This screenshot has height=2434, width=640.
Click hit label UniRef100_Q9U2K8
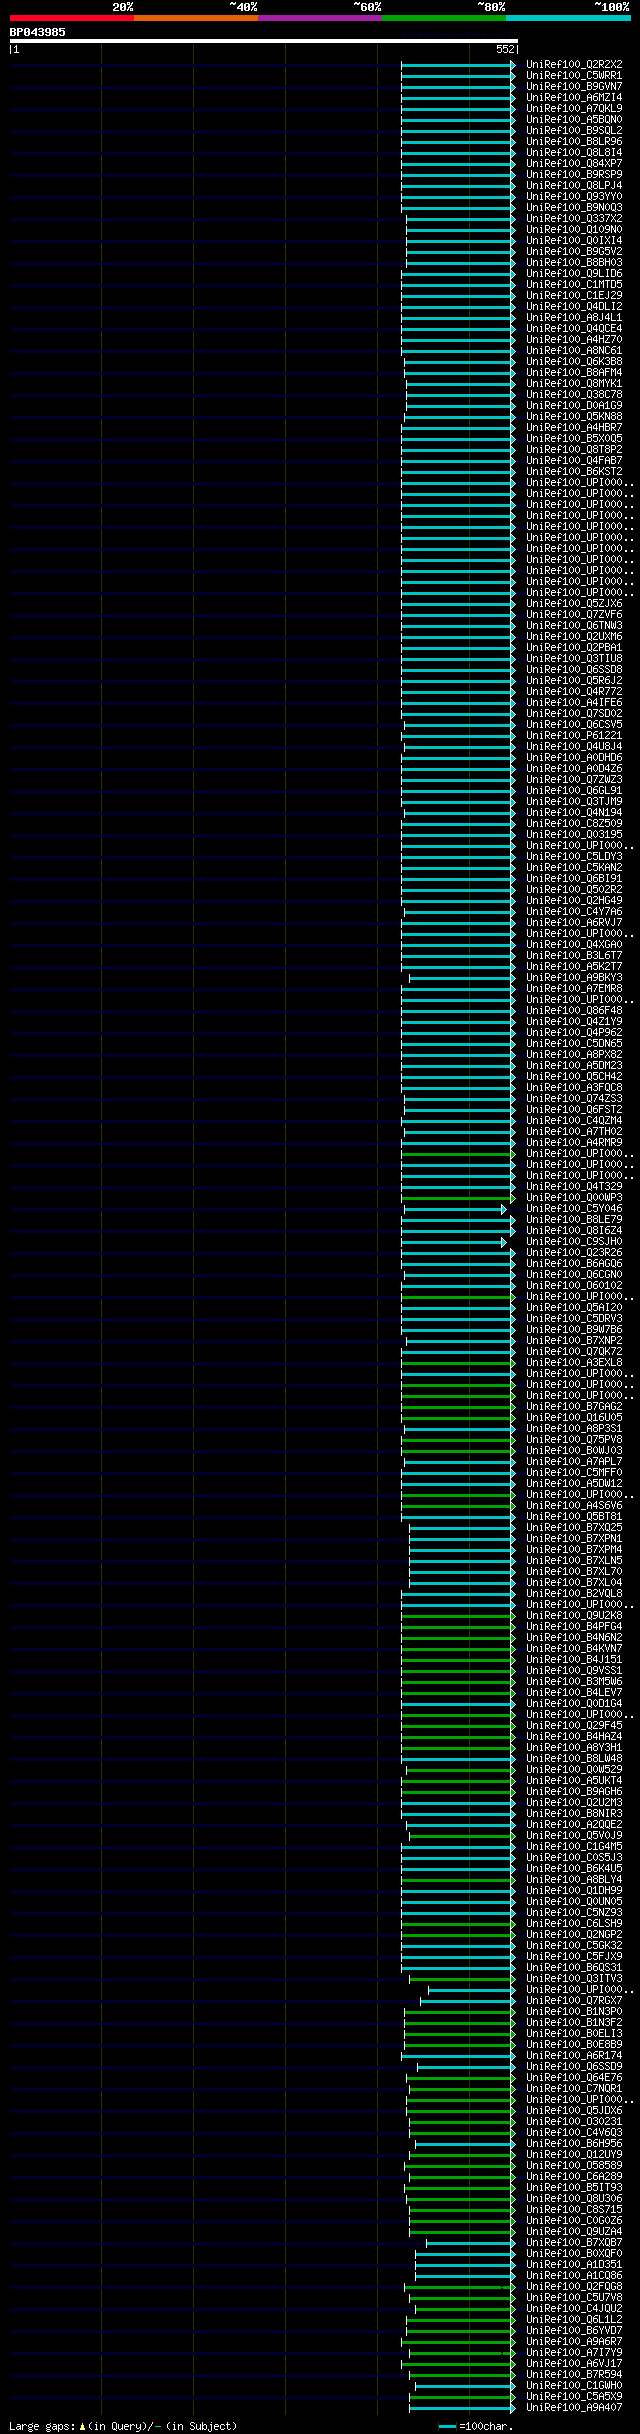coord(574,1616)
